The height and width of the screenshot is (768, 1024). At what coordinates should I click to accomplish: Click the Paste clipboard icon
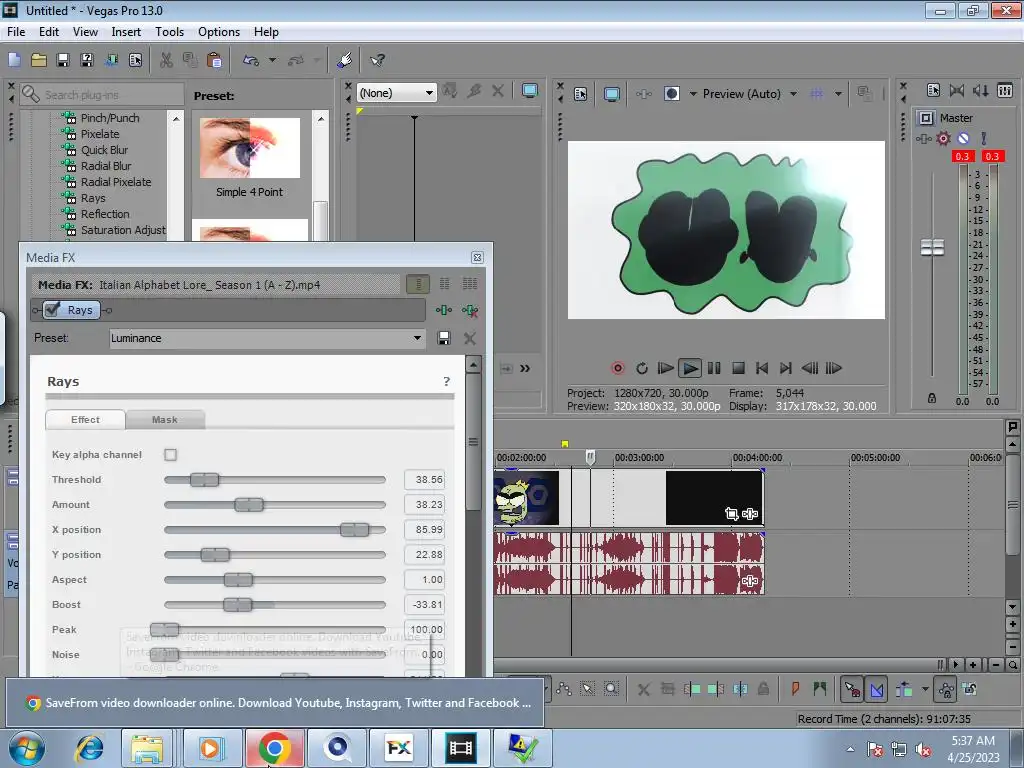214,60
